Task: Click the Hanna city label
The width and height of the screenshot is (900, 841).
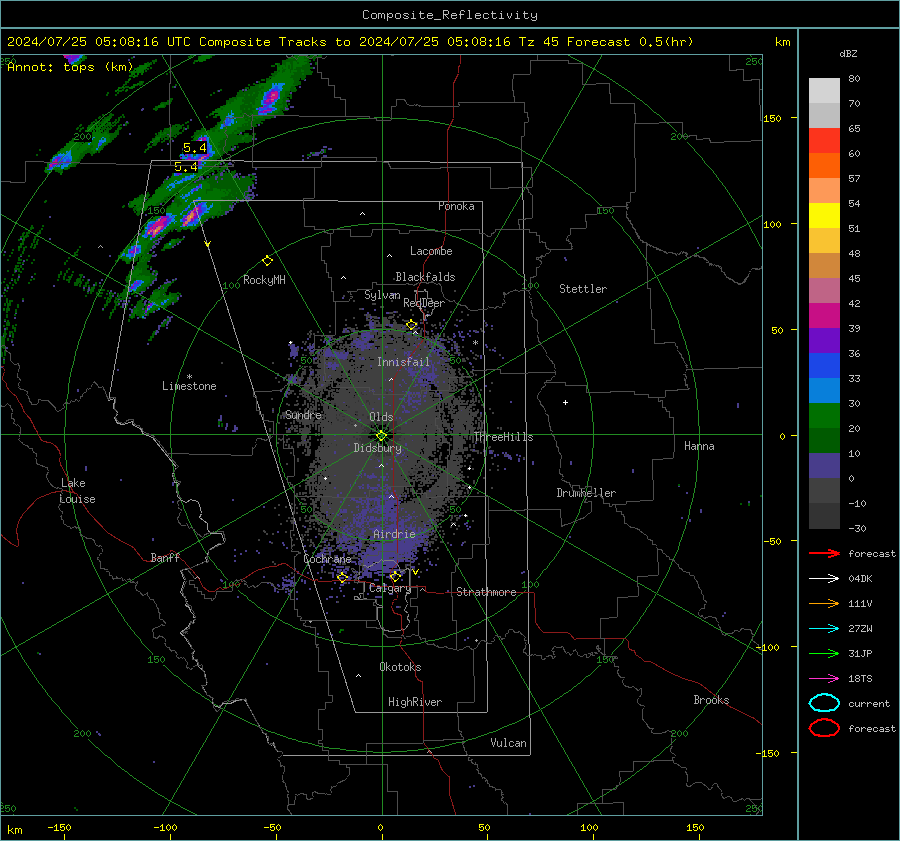Action: point(699,446)
